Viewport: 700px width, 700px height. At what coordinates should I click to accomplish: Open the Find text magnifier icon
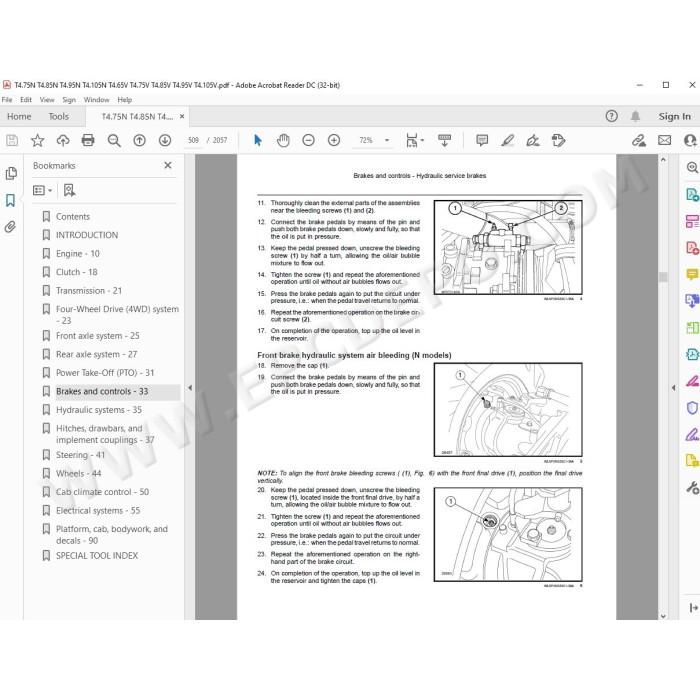tap(114, 141)
